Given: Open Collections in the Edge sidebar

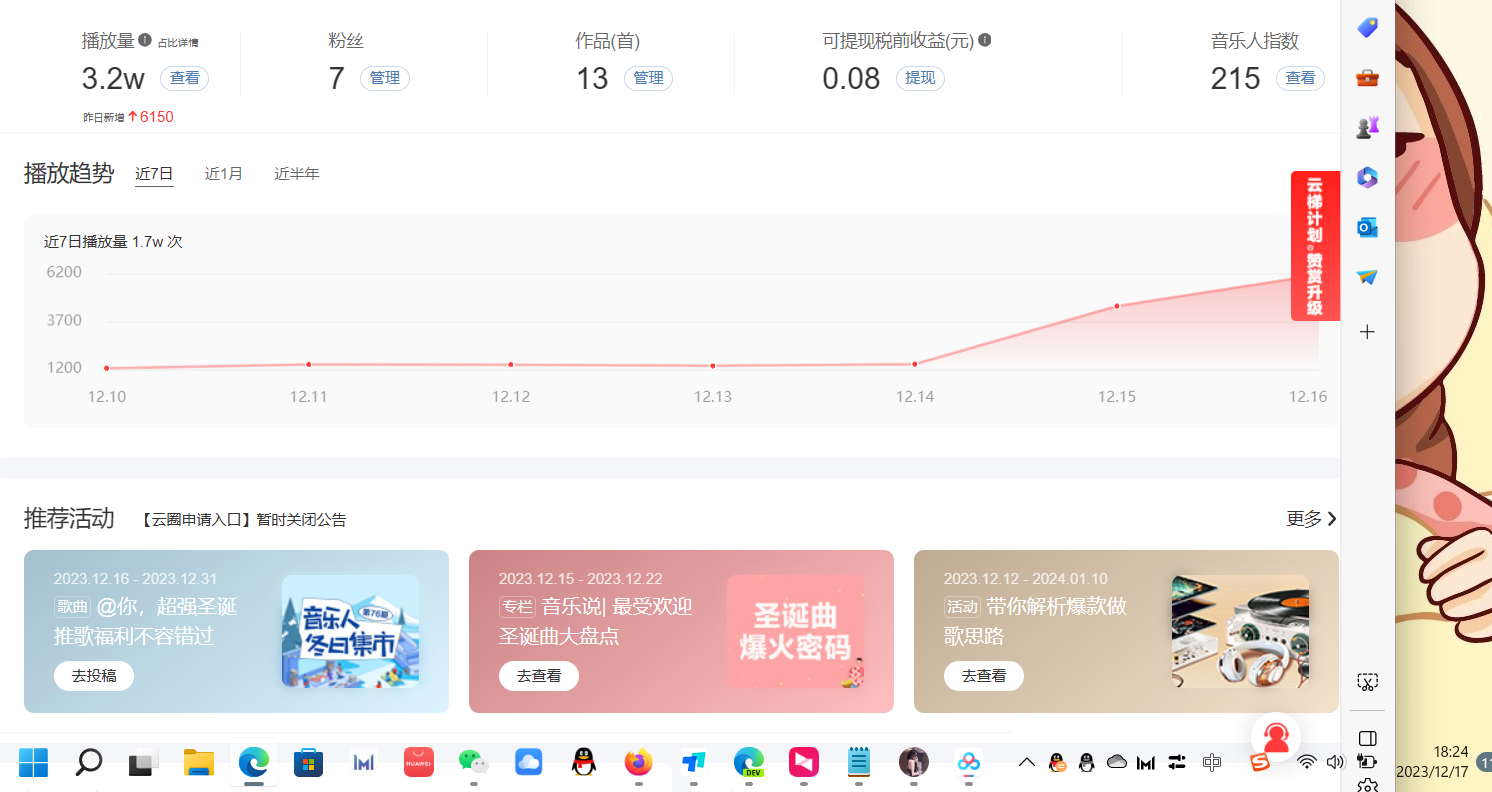Looking at the screenshot, I should tap(1367, 27).
